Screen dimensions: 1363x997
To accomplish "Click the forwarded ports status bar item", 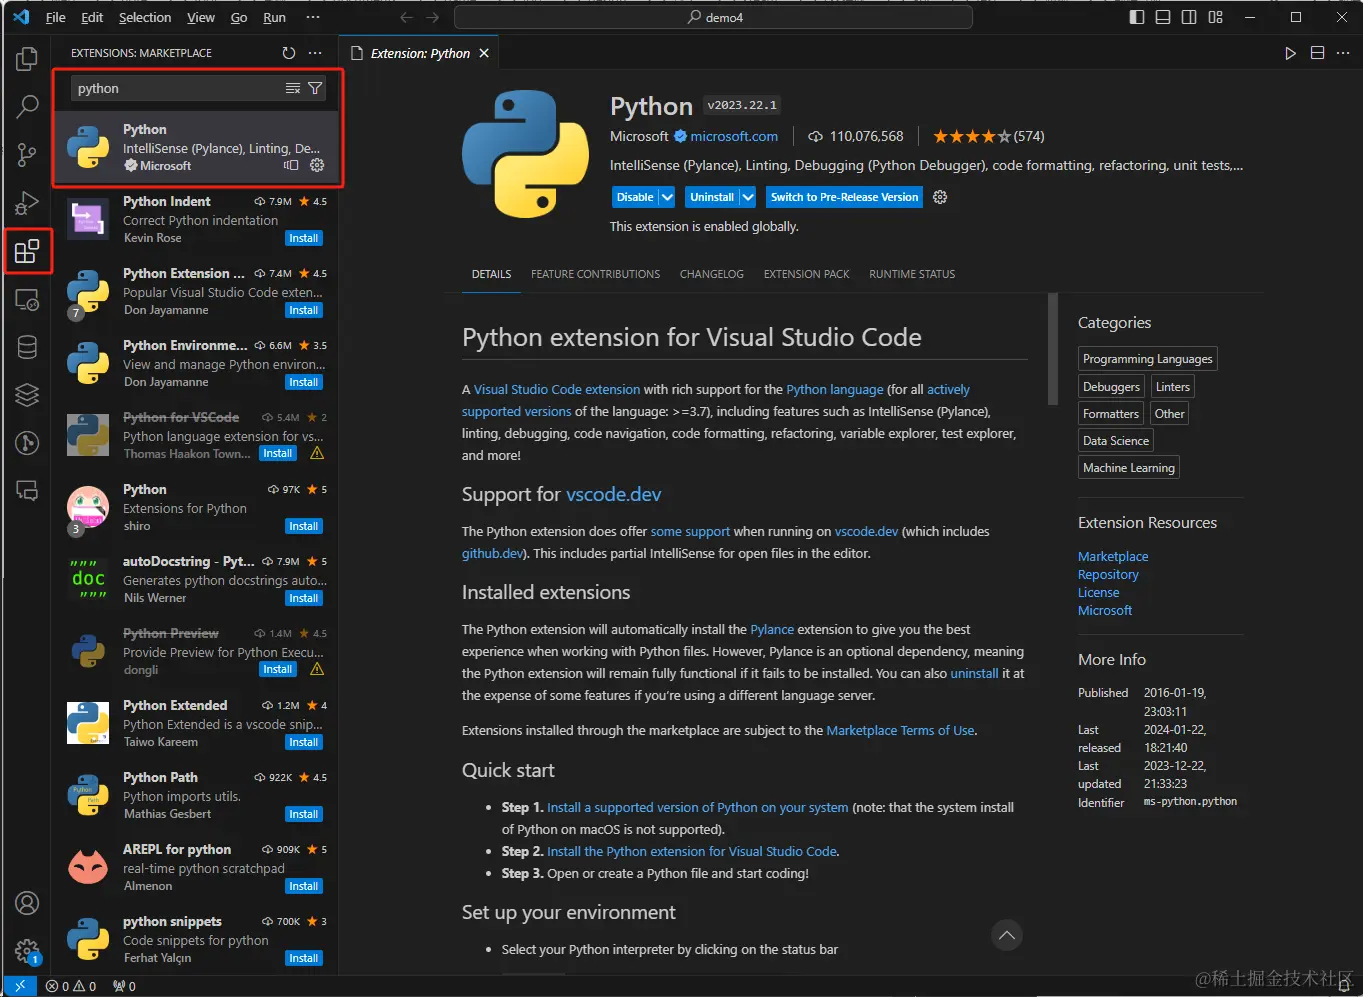I will [124, 986].
